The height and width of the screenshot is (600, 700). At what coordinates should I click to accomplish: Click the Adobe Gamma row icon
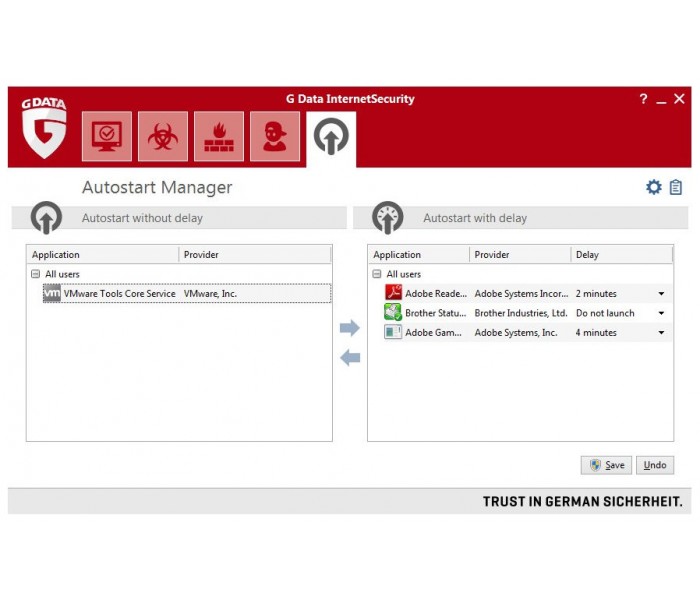point(393,332)
